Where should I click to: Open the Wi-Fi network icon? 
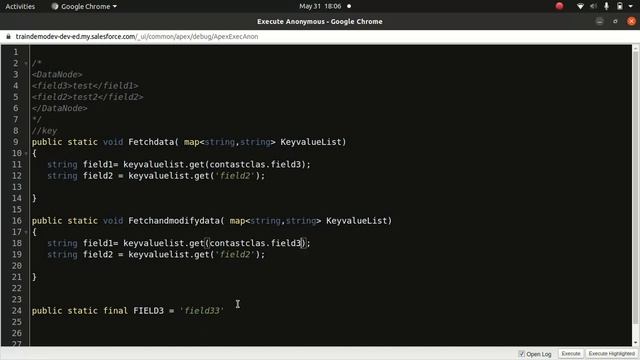click(x=580, y=6)
